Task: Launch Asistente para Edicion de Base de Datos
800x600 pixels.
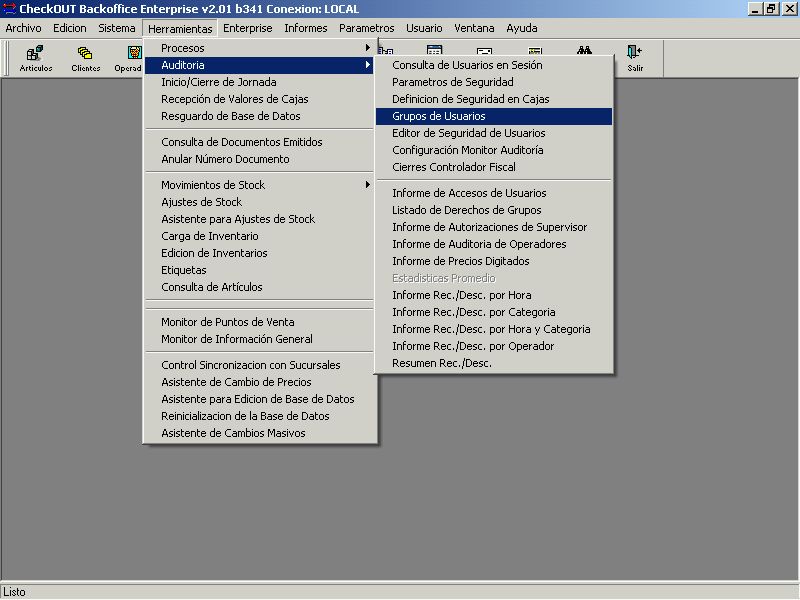Action: tap(260, 399)
